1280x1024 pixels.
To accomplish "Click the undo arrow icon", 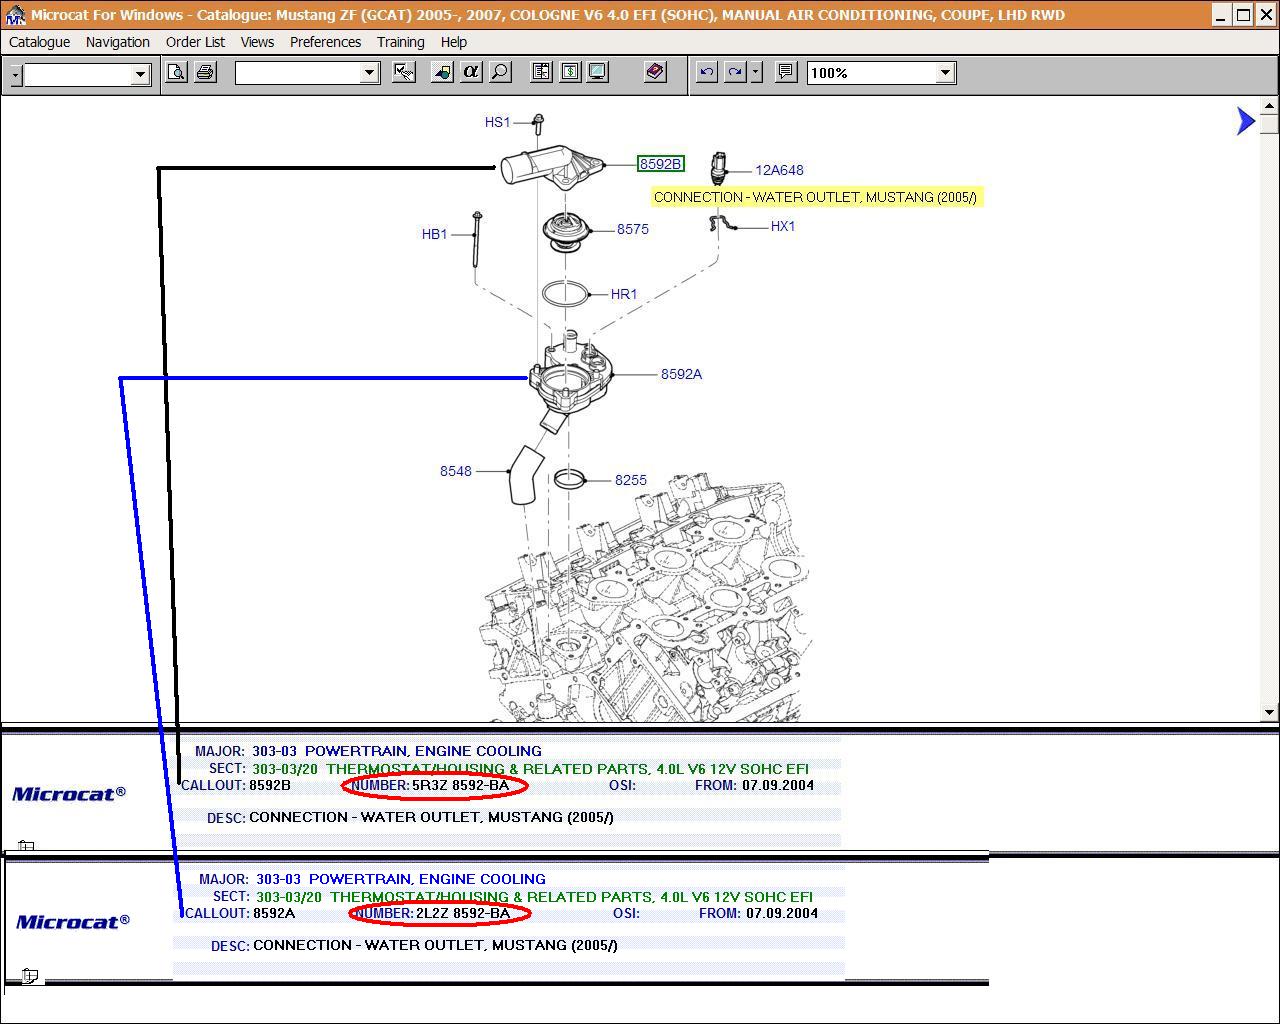I will pos(706,72).
